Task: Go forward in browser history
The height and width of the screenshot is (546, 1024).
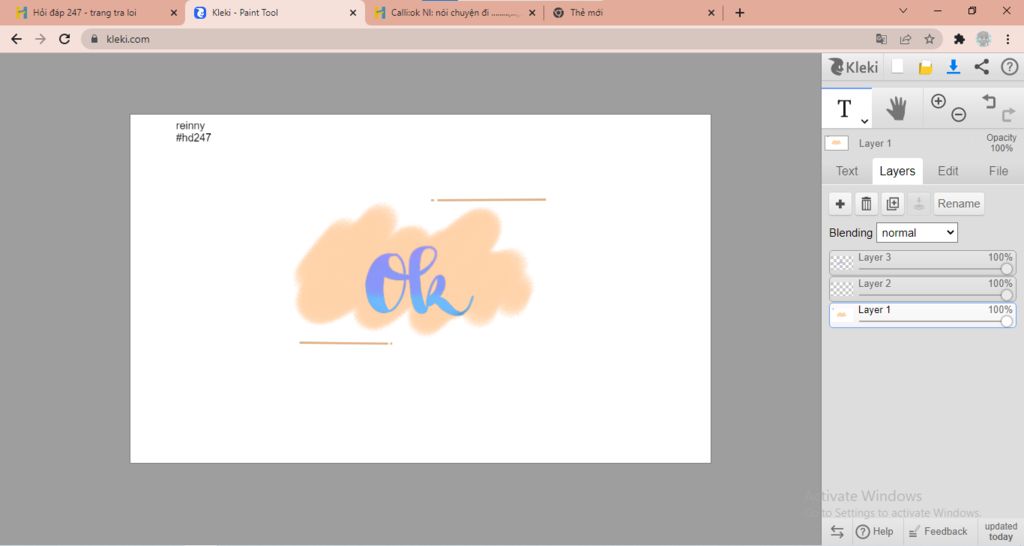Action: tap(40, 39)
